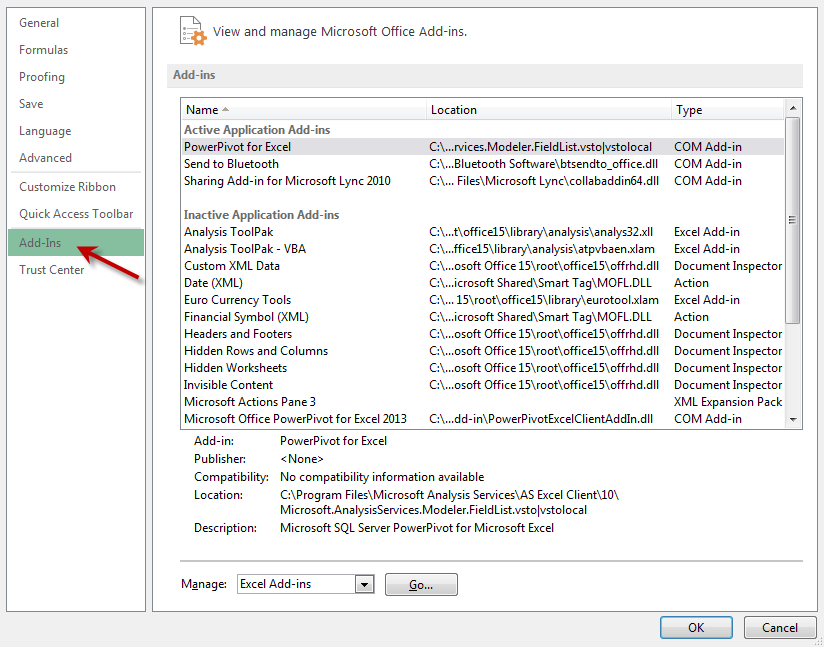
Task: Select the Euro Currency Tools row
Action: click(x=483, y=300)
